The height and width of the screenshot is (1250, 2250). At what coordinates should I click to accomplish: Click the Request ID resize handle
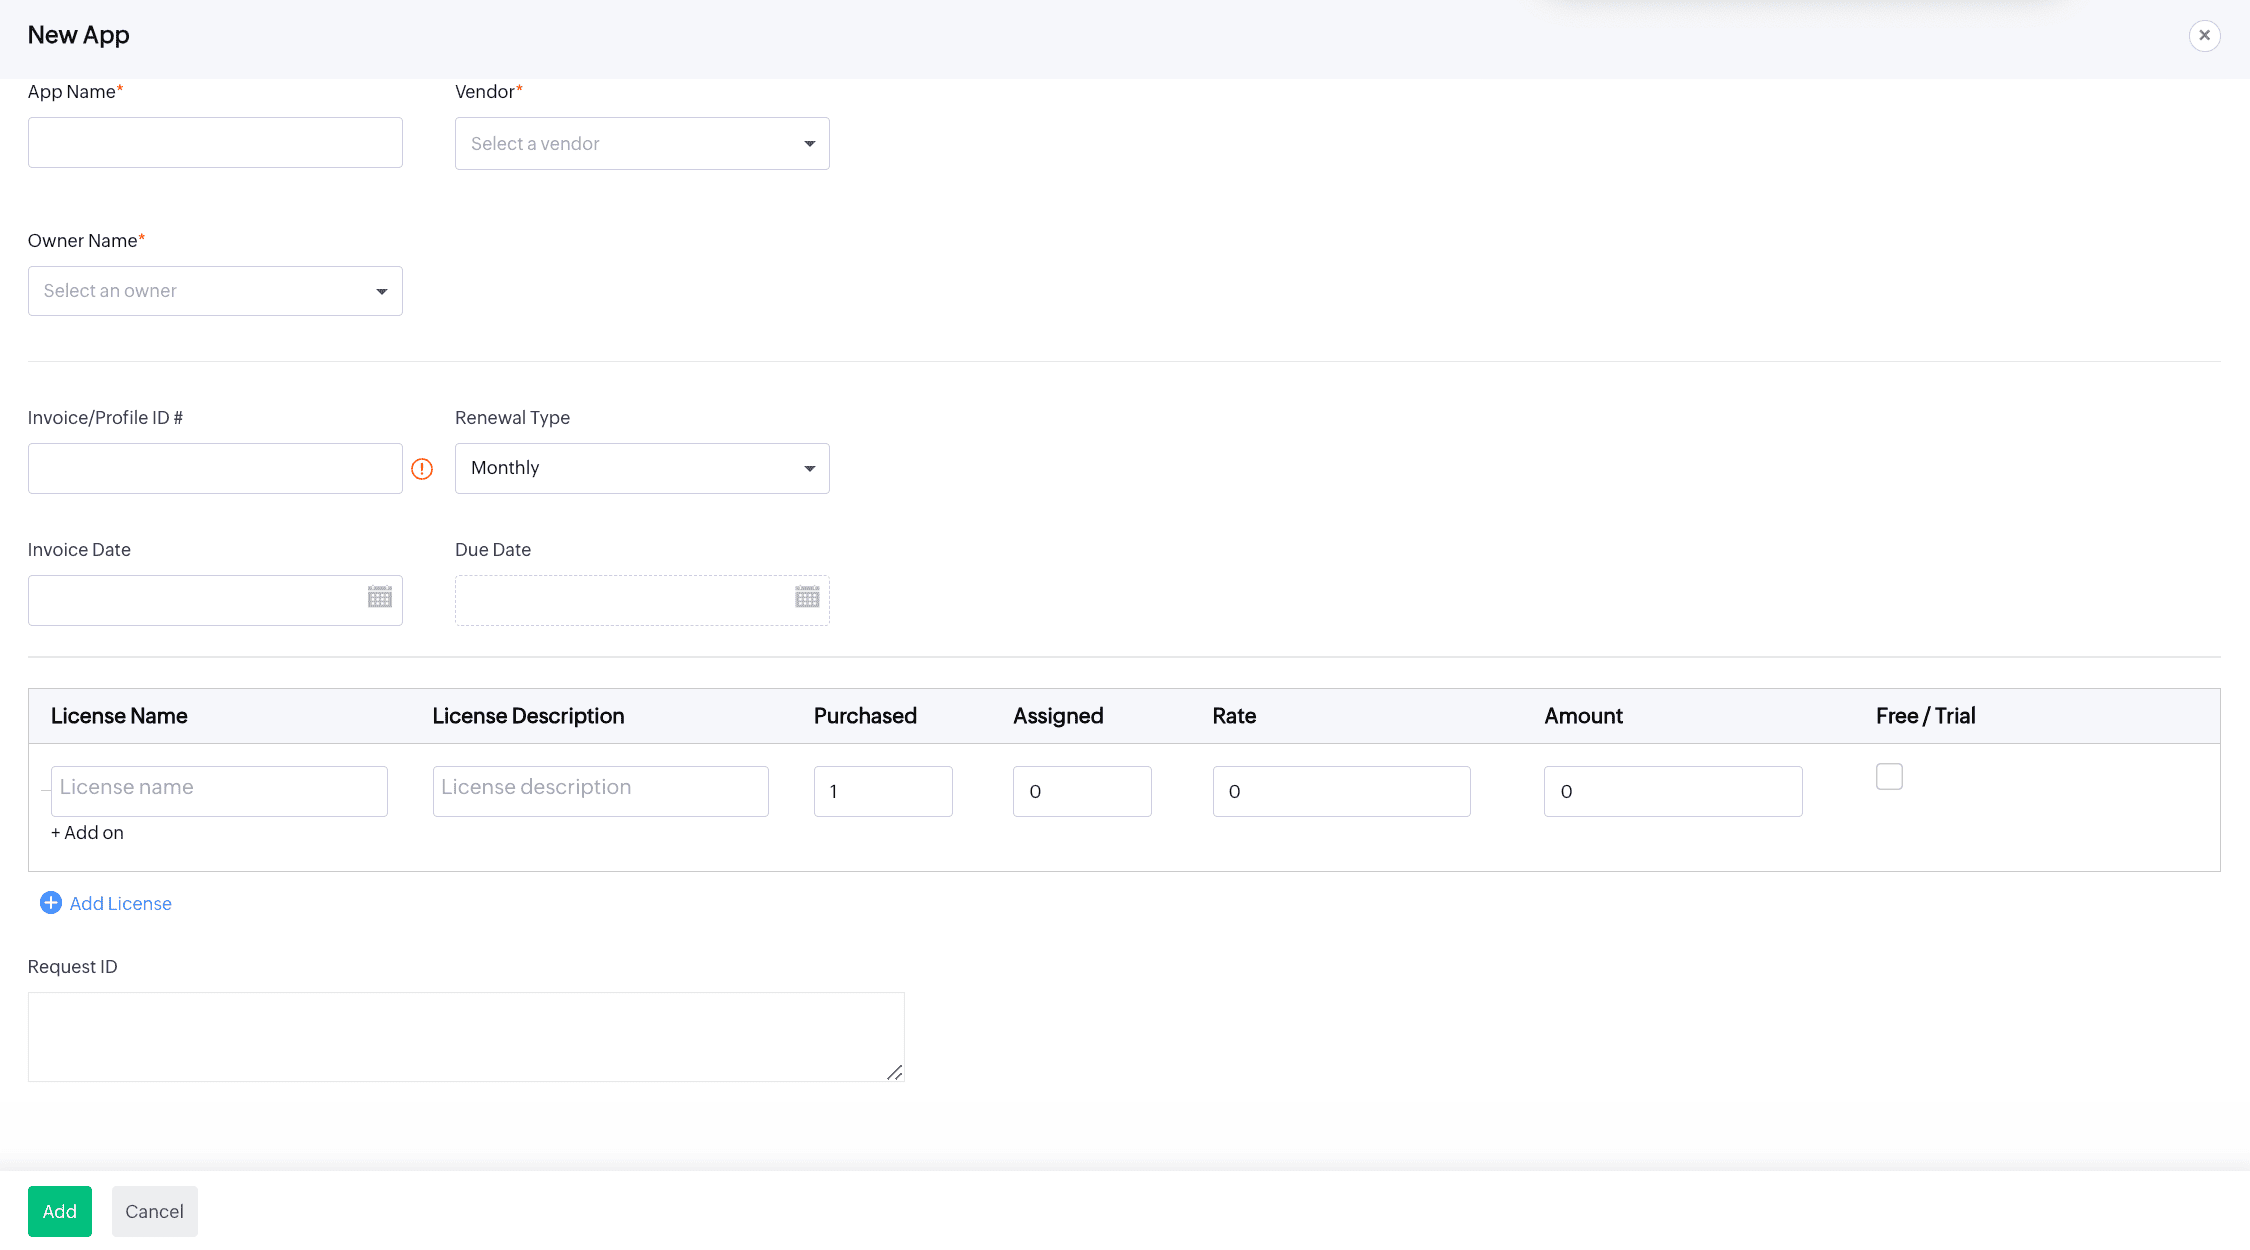coord(894,1072)
